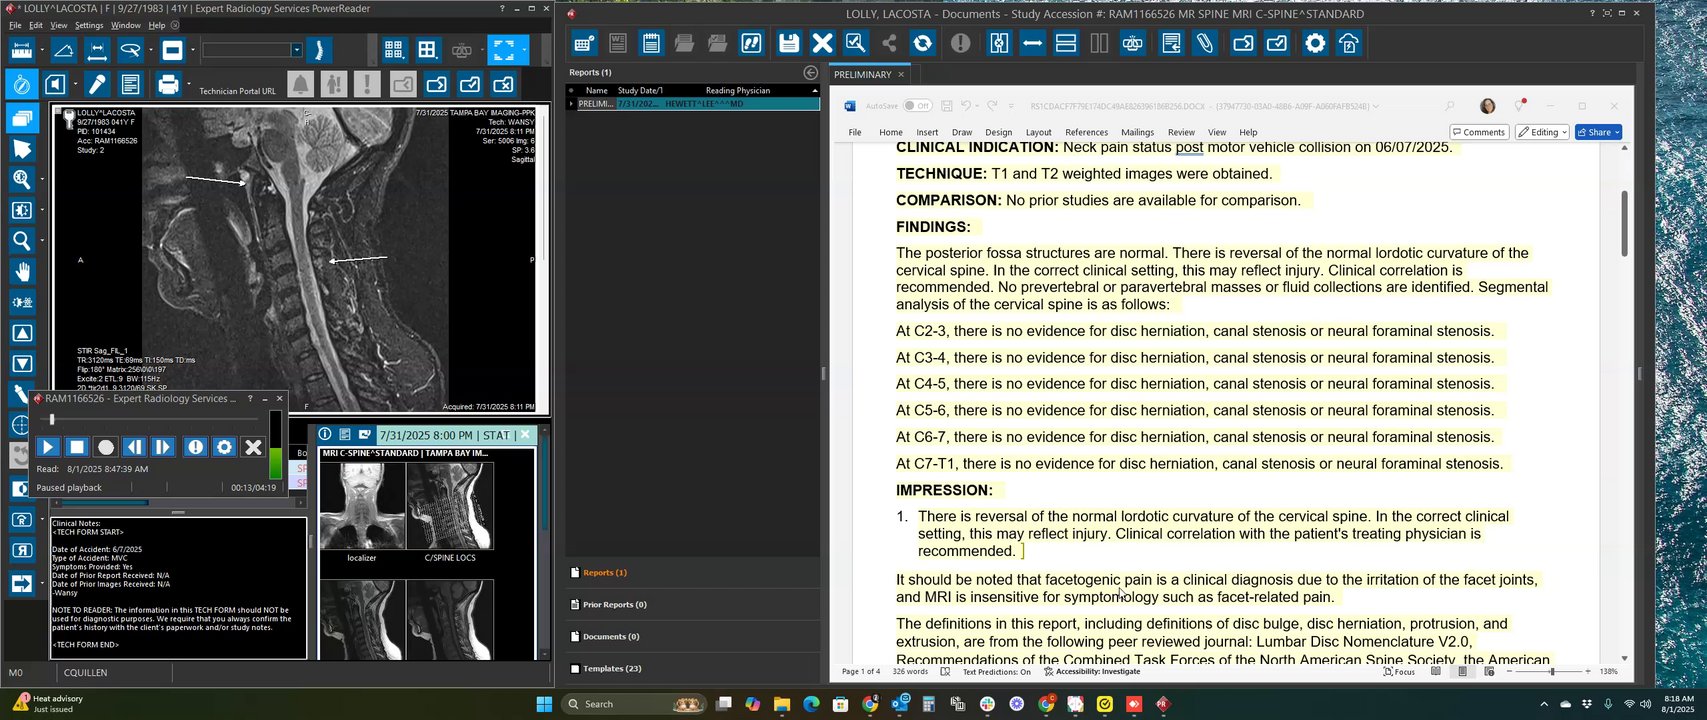Open the Documents (0) section
The width and height of the screenshot is (1707, 720).
point(611,637)
